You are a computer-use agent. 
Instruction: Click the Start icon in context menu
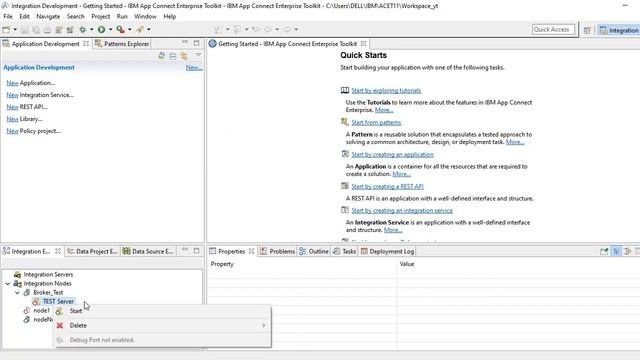[59, 311]
